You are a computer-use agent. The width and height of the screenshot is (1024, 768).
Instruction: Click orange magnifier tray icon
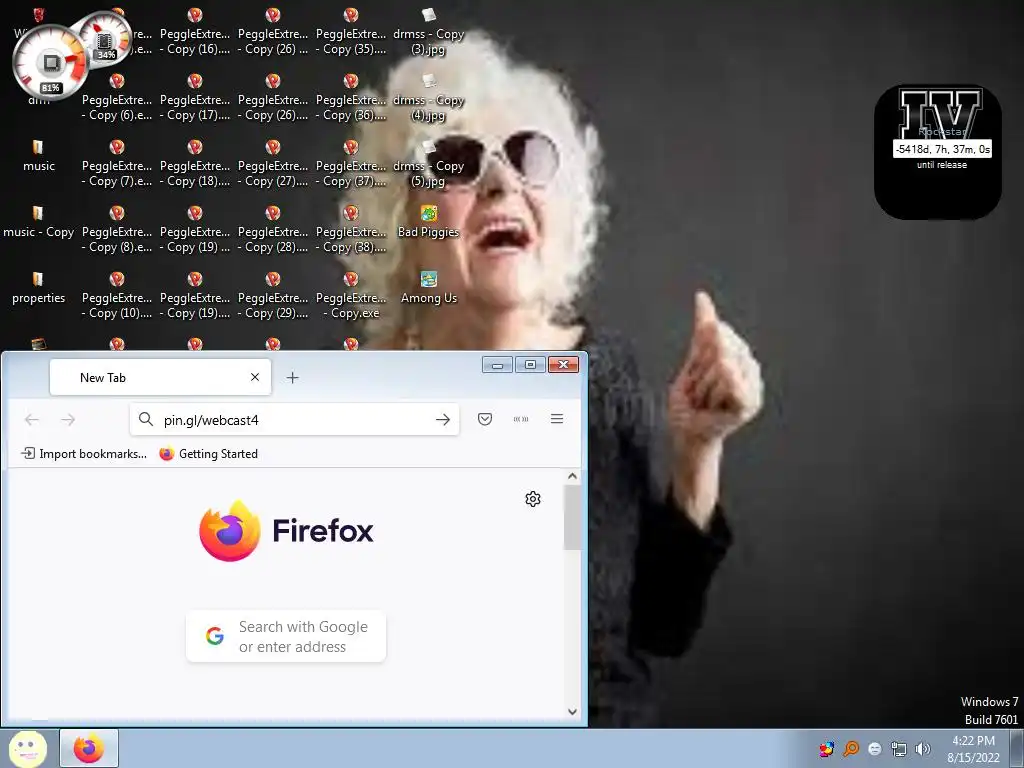coord(851,748)
